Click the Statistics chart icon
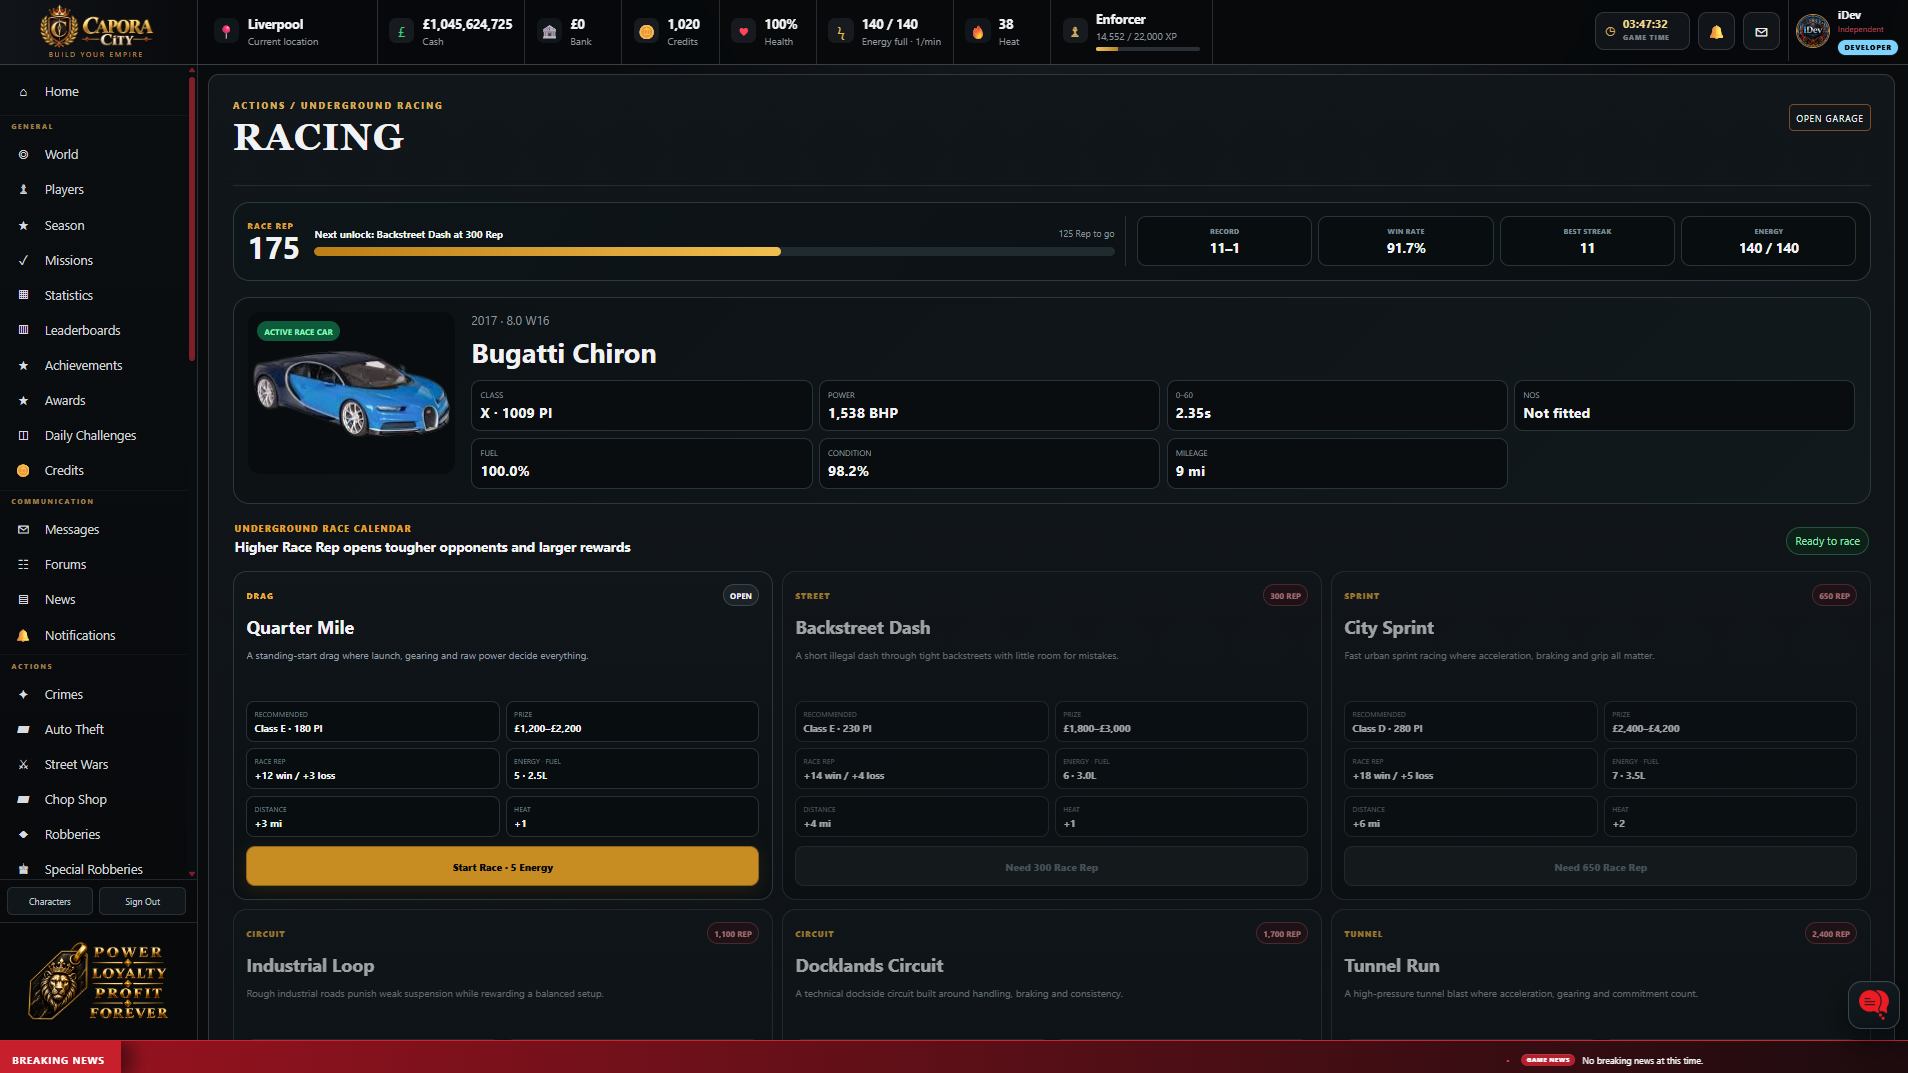1908x1073 pixels. (23, 296)
